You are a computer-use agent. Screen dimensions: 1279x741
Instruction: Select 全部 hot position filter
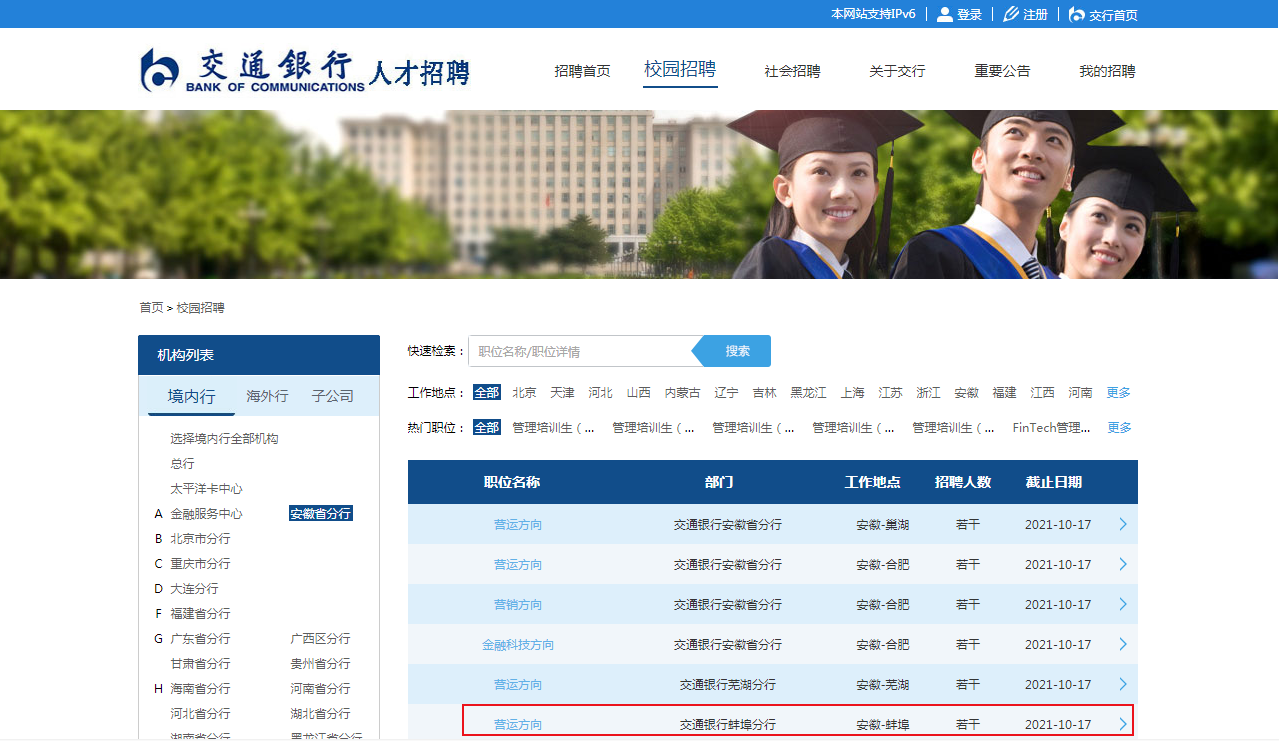(486, 428)
